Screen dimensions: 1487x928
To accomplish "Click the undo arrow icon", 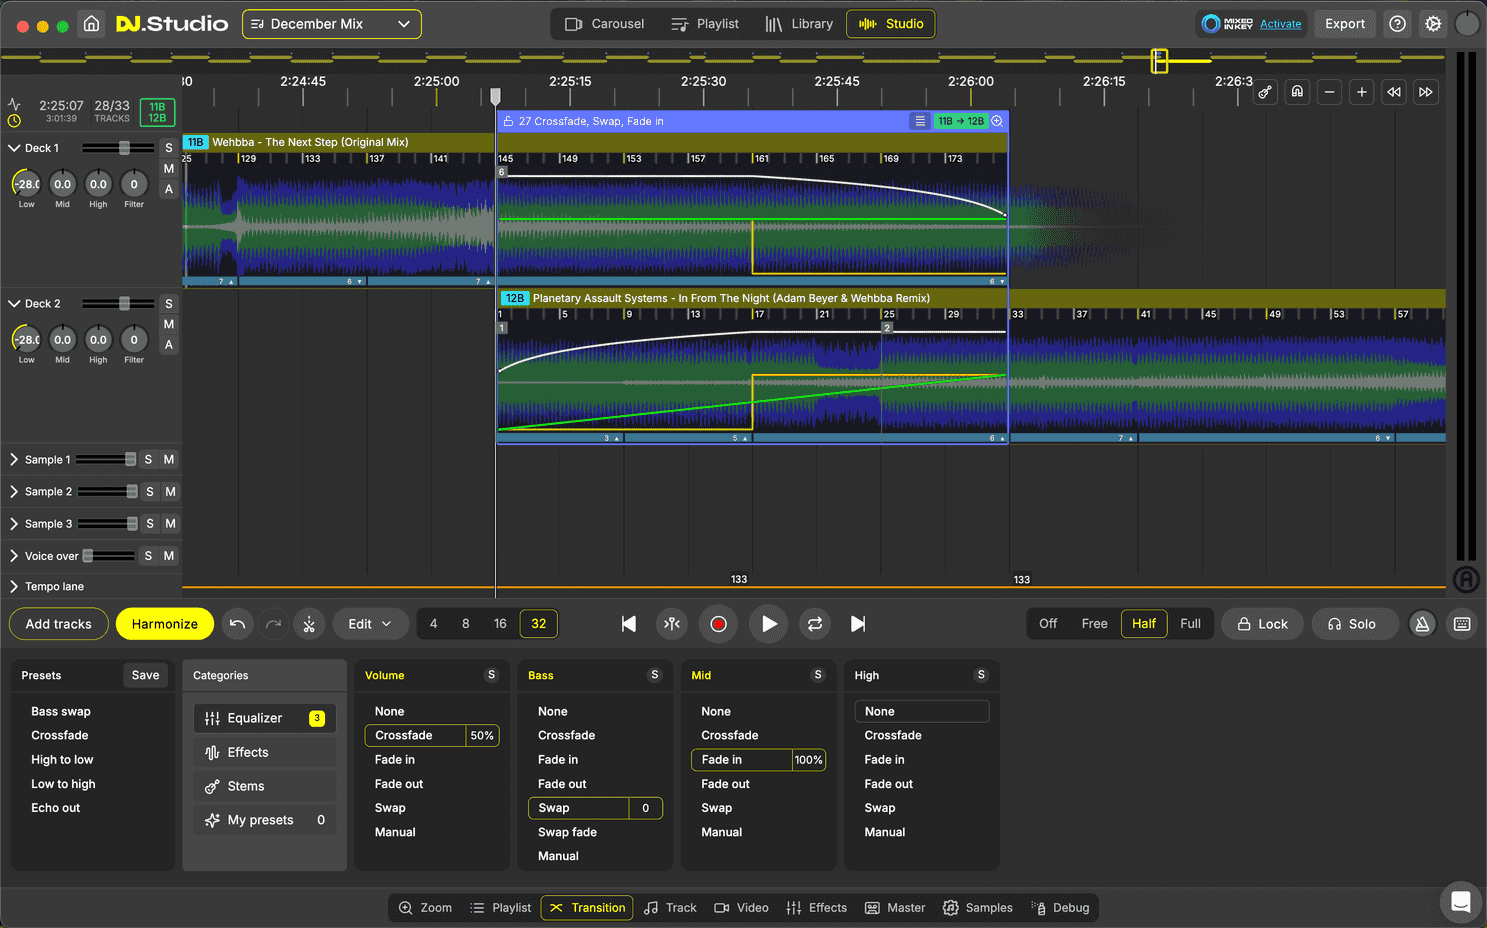I will (x=237, y=624).
